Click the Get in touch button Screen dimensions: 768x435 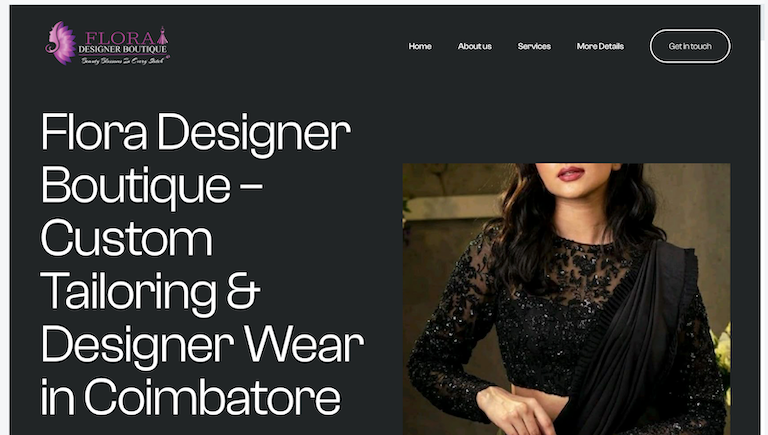point(690,46)
